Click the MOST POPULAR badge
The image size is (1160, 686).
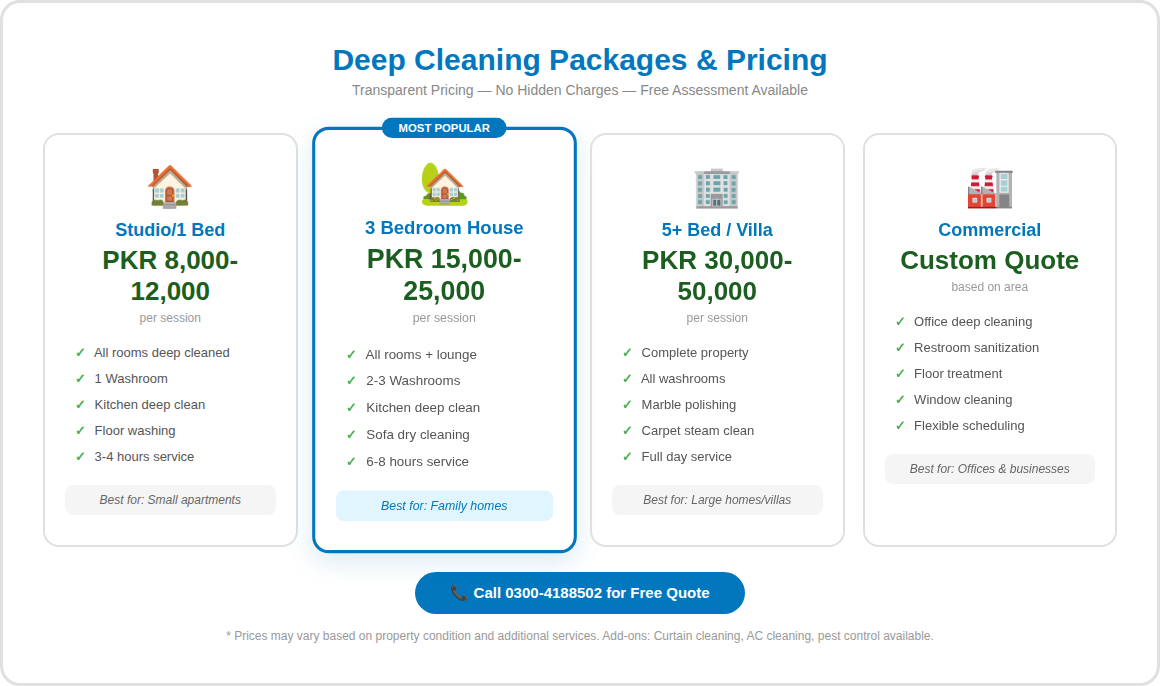(x=444, y=127)
